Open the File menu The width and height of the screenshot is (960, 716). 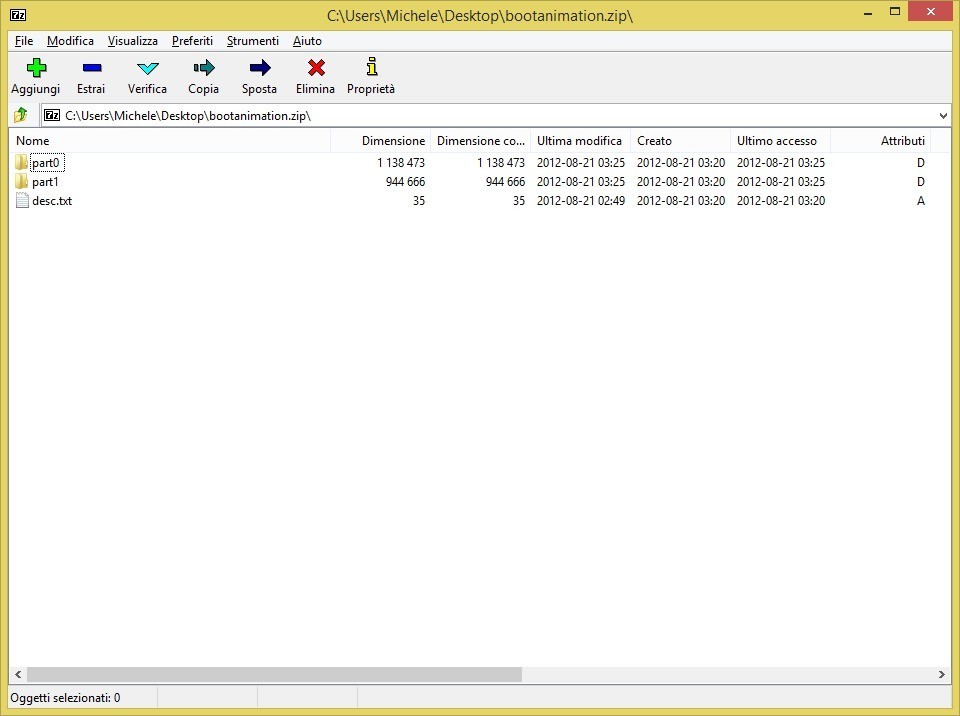coord(24,41)
